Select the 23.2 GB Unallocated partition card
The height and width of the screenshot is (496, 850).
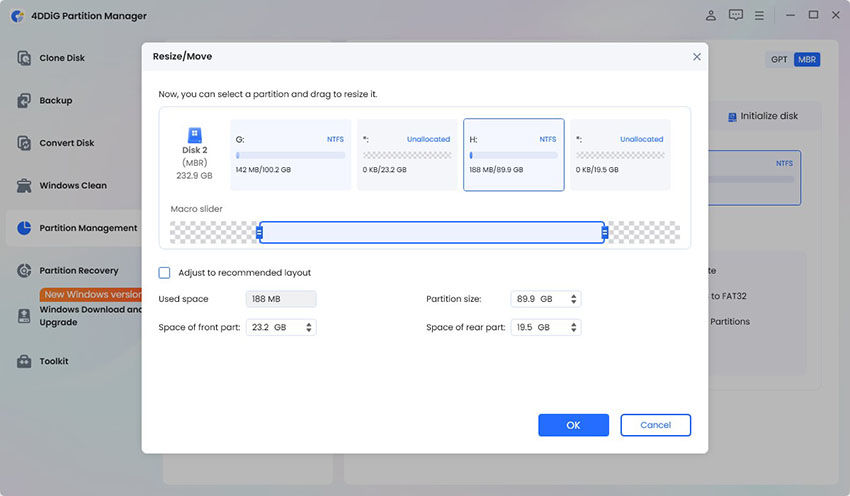click(x=407, y=154)
